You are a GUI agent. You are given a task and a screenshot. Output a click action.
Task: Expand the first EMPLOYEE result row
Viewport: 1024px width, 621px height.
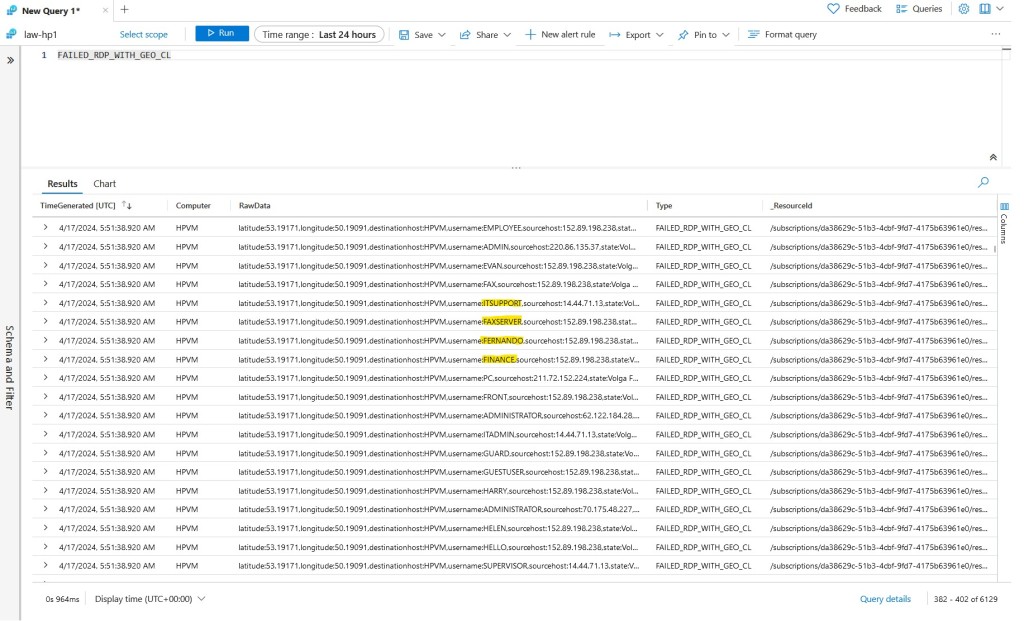[x=45, y=228]
